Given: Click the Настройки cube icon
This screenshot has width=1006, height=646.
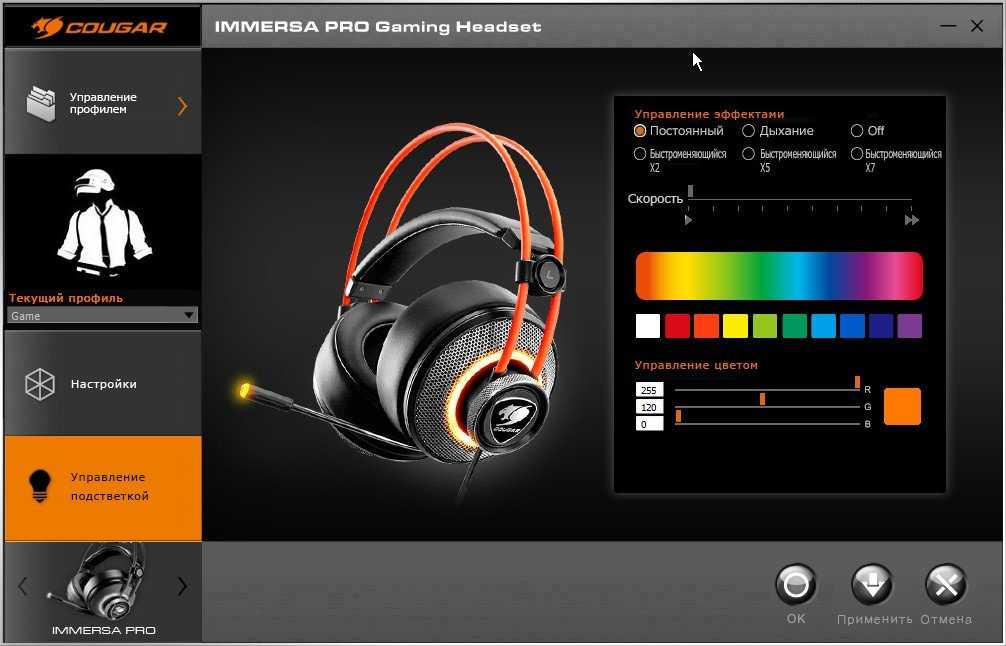Looking at the screenshot, I should [40, 384].
